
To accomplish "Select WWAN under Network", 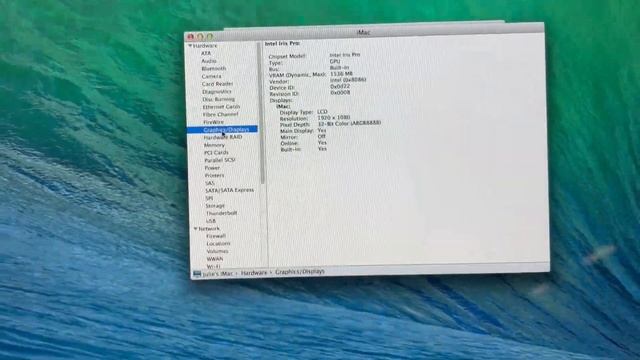I will point(215,259).
